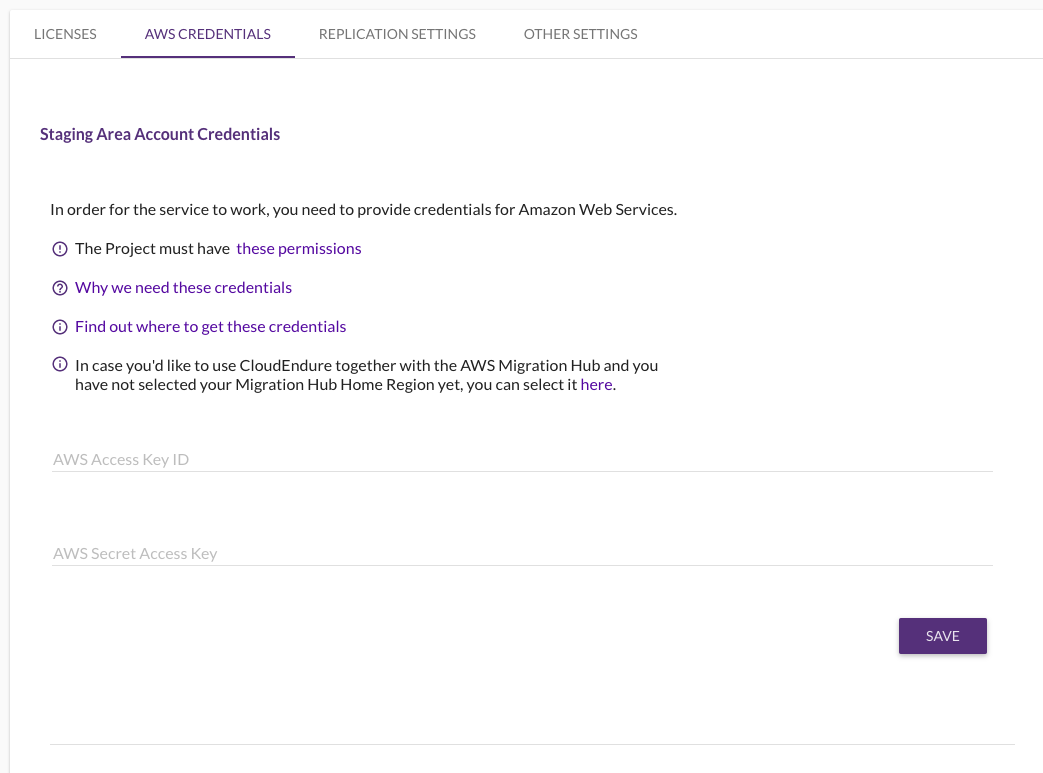Open 'Find out where to get these credentials'
1043x773 pixels.
point(210,327)
